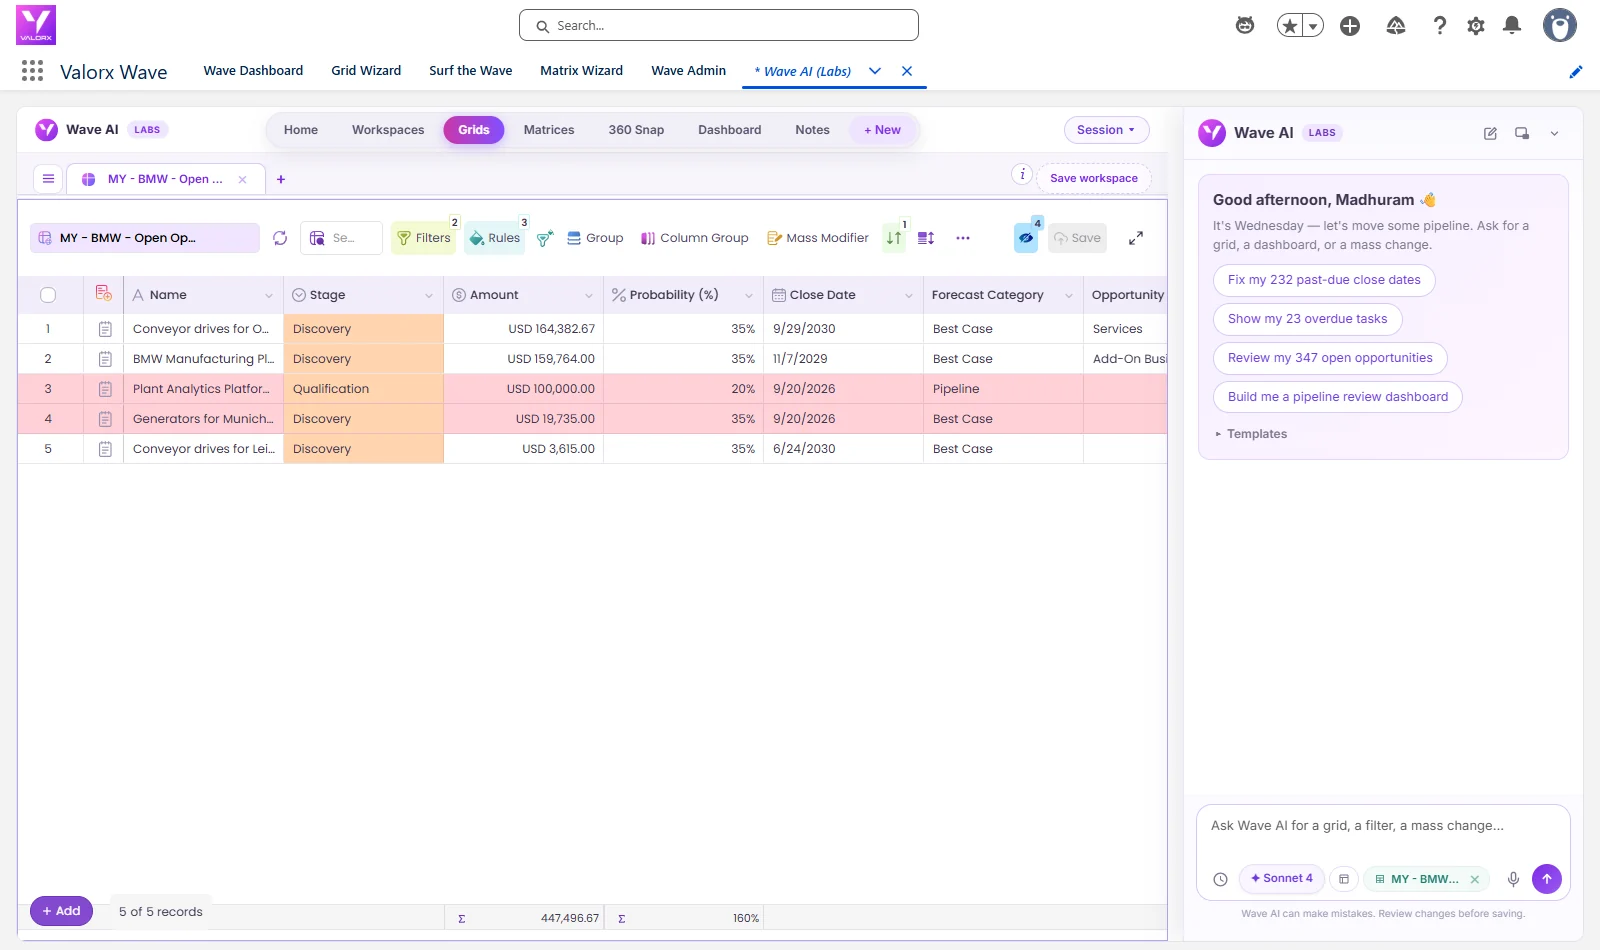Start a new chat in Wave AI panel

(x=1490, y=133)
